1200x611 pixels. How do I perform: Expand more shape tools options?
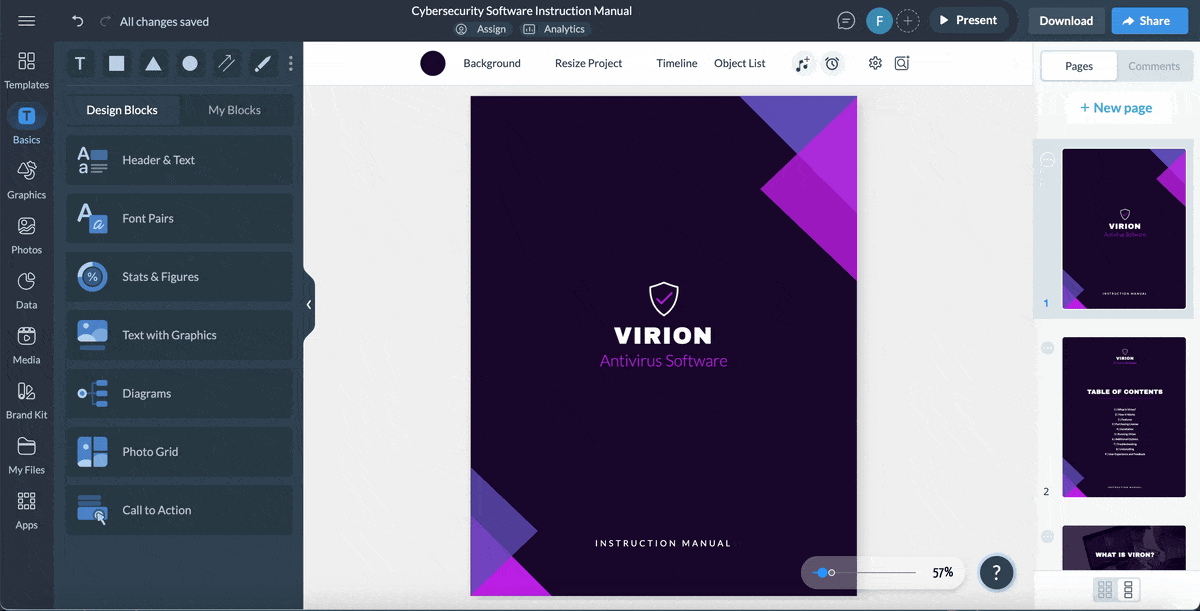pyautogui.click(x=291, y=64)
